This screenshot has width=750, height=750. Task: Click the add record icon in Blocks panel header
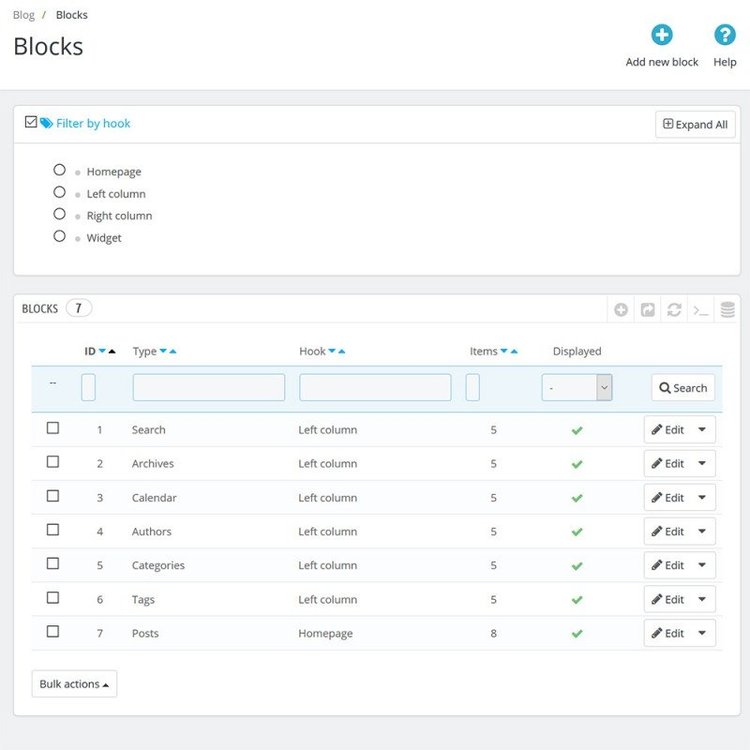[x=621, y=310]
